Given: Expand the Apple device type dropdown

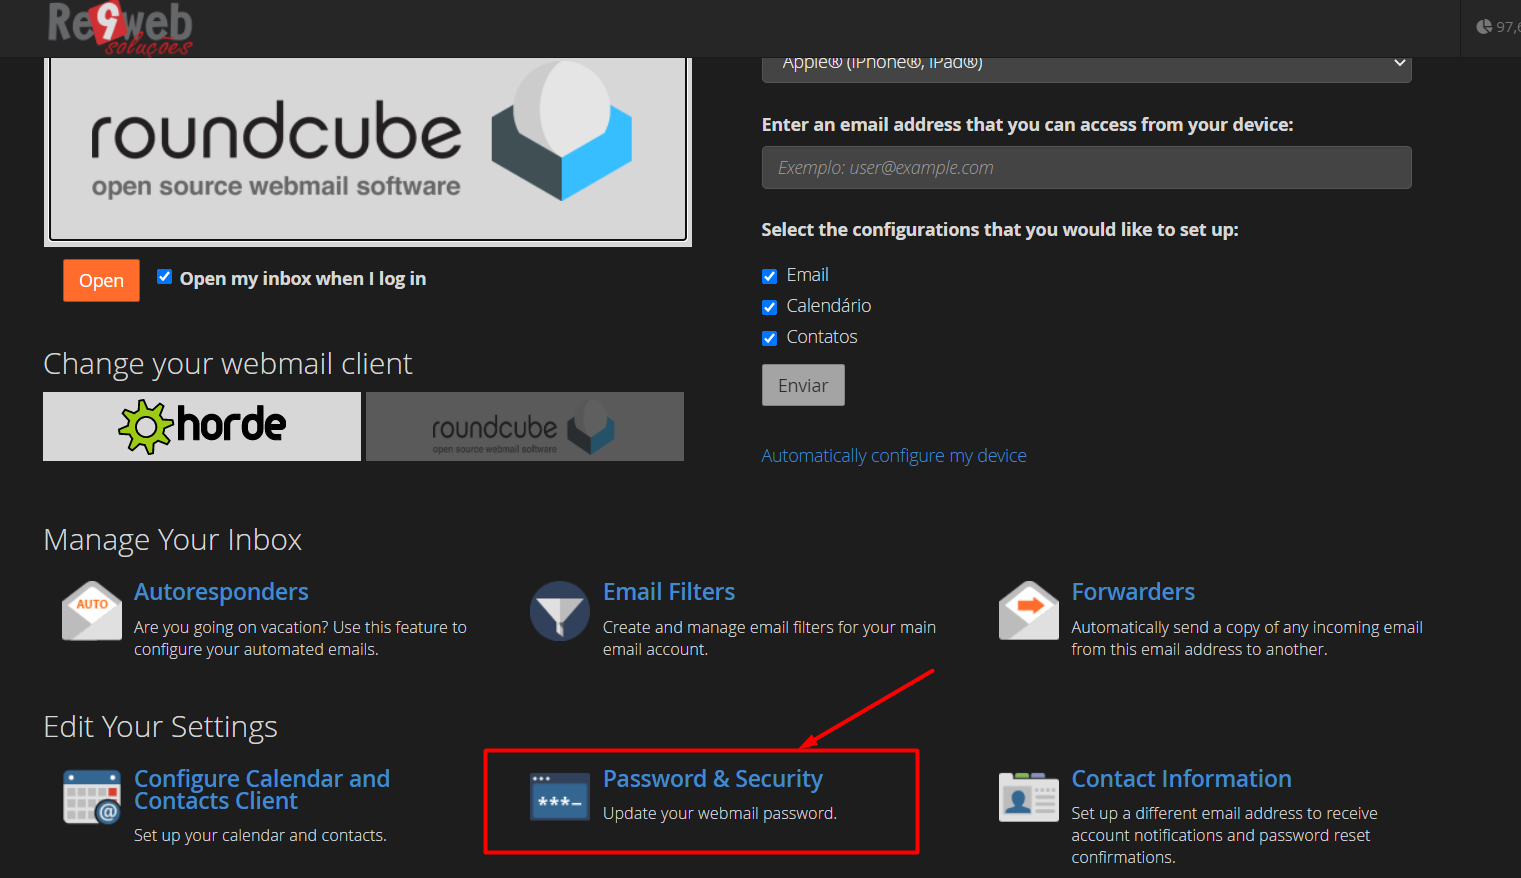Looking at the screenshot, I should pyautogui.click(x=1087, y=66).
